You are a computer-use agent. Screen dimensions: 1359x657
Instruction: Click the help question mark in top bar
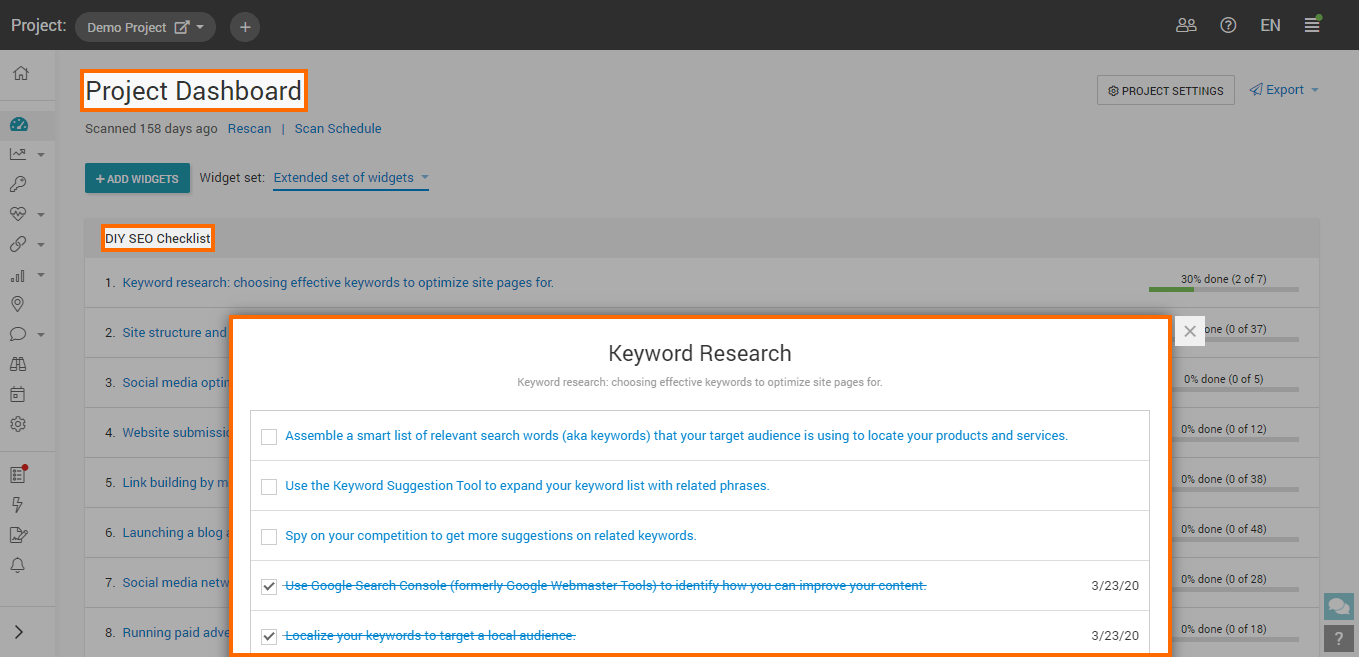point(1228,26)
